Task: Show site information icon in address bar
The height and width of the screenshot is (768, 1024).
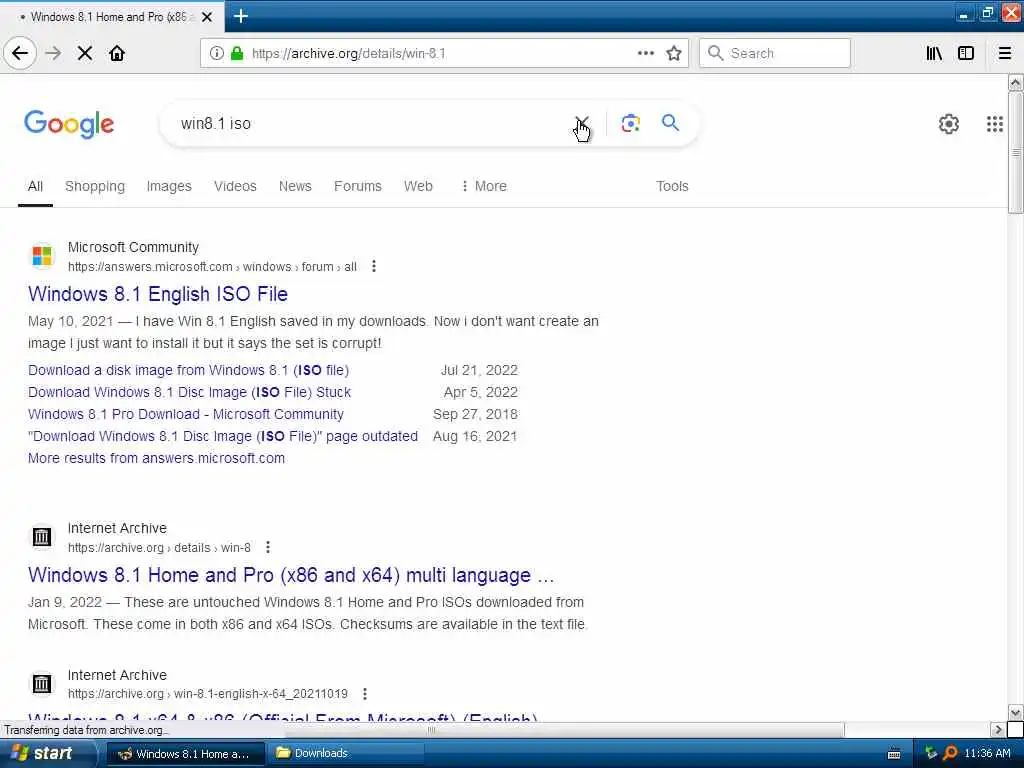Action: click(x=216, y=53)
